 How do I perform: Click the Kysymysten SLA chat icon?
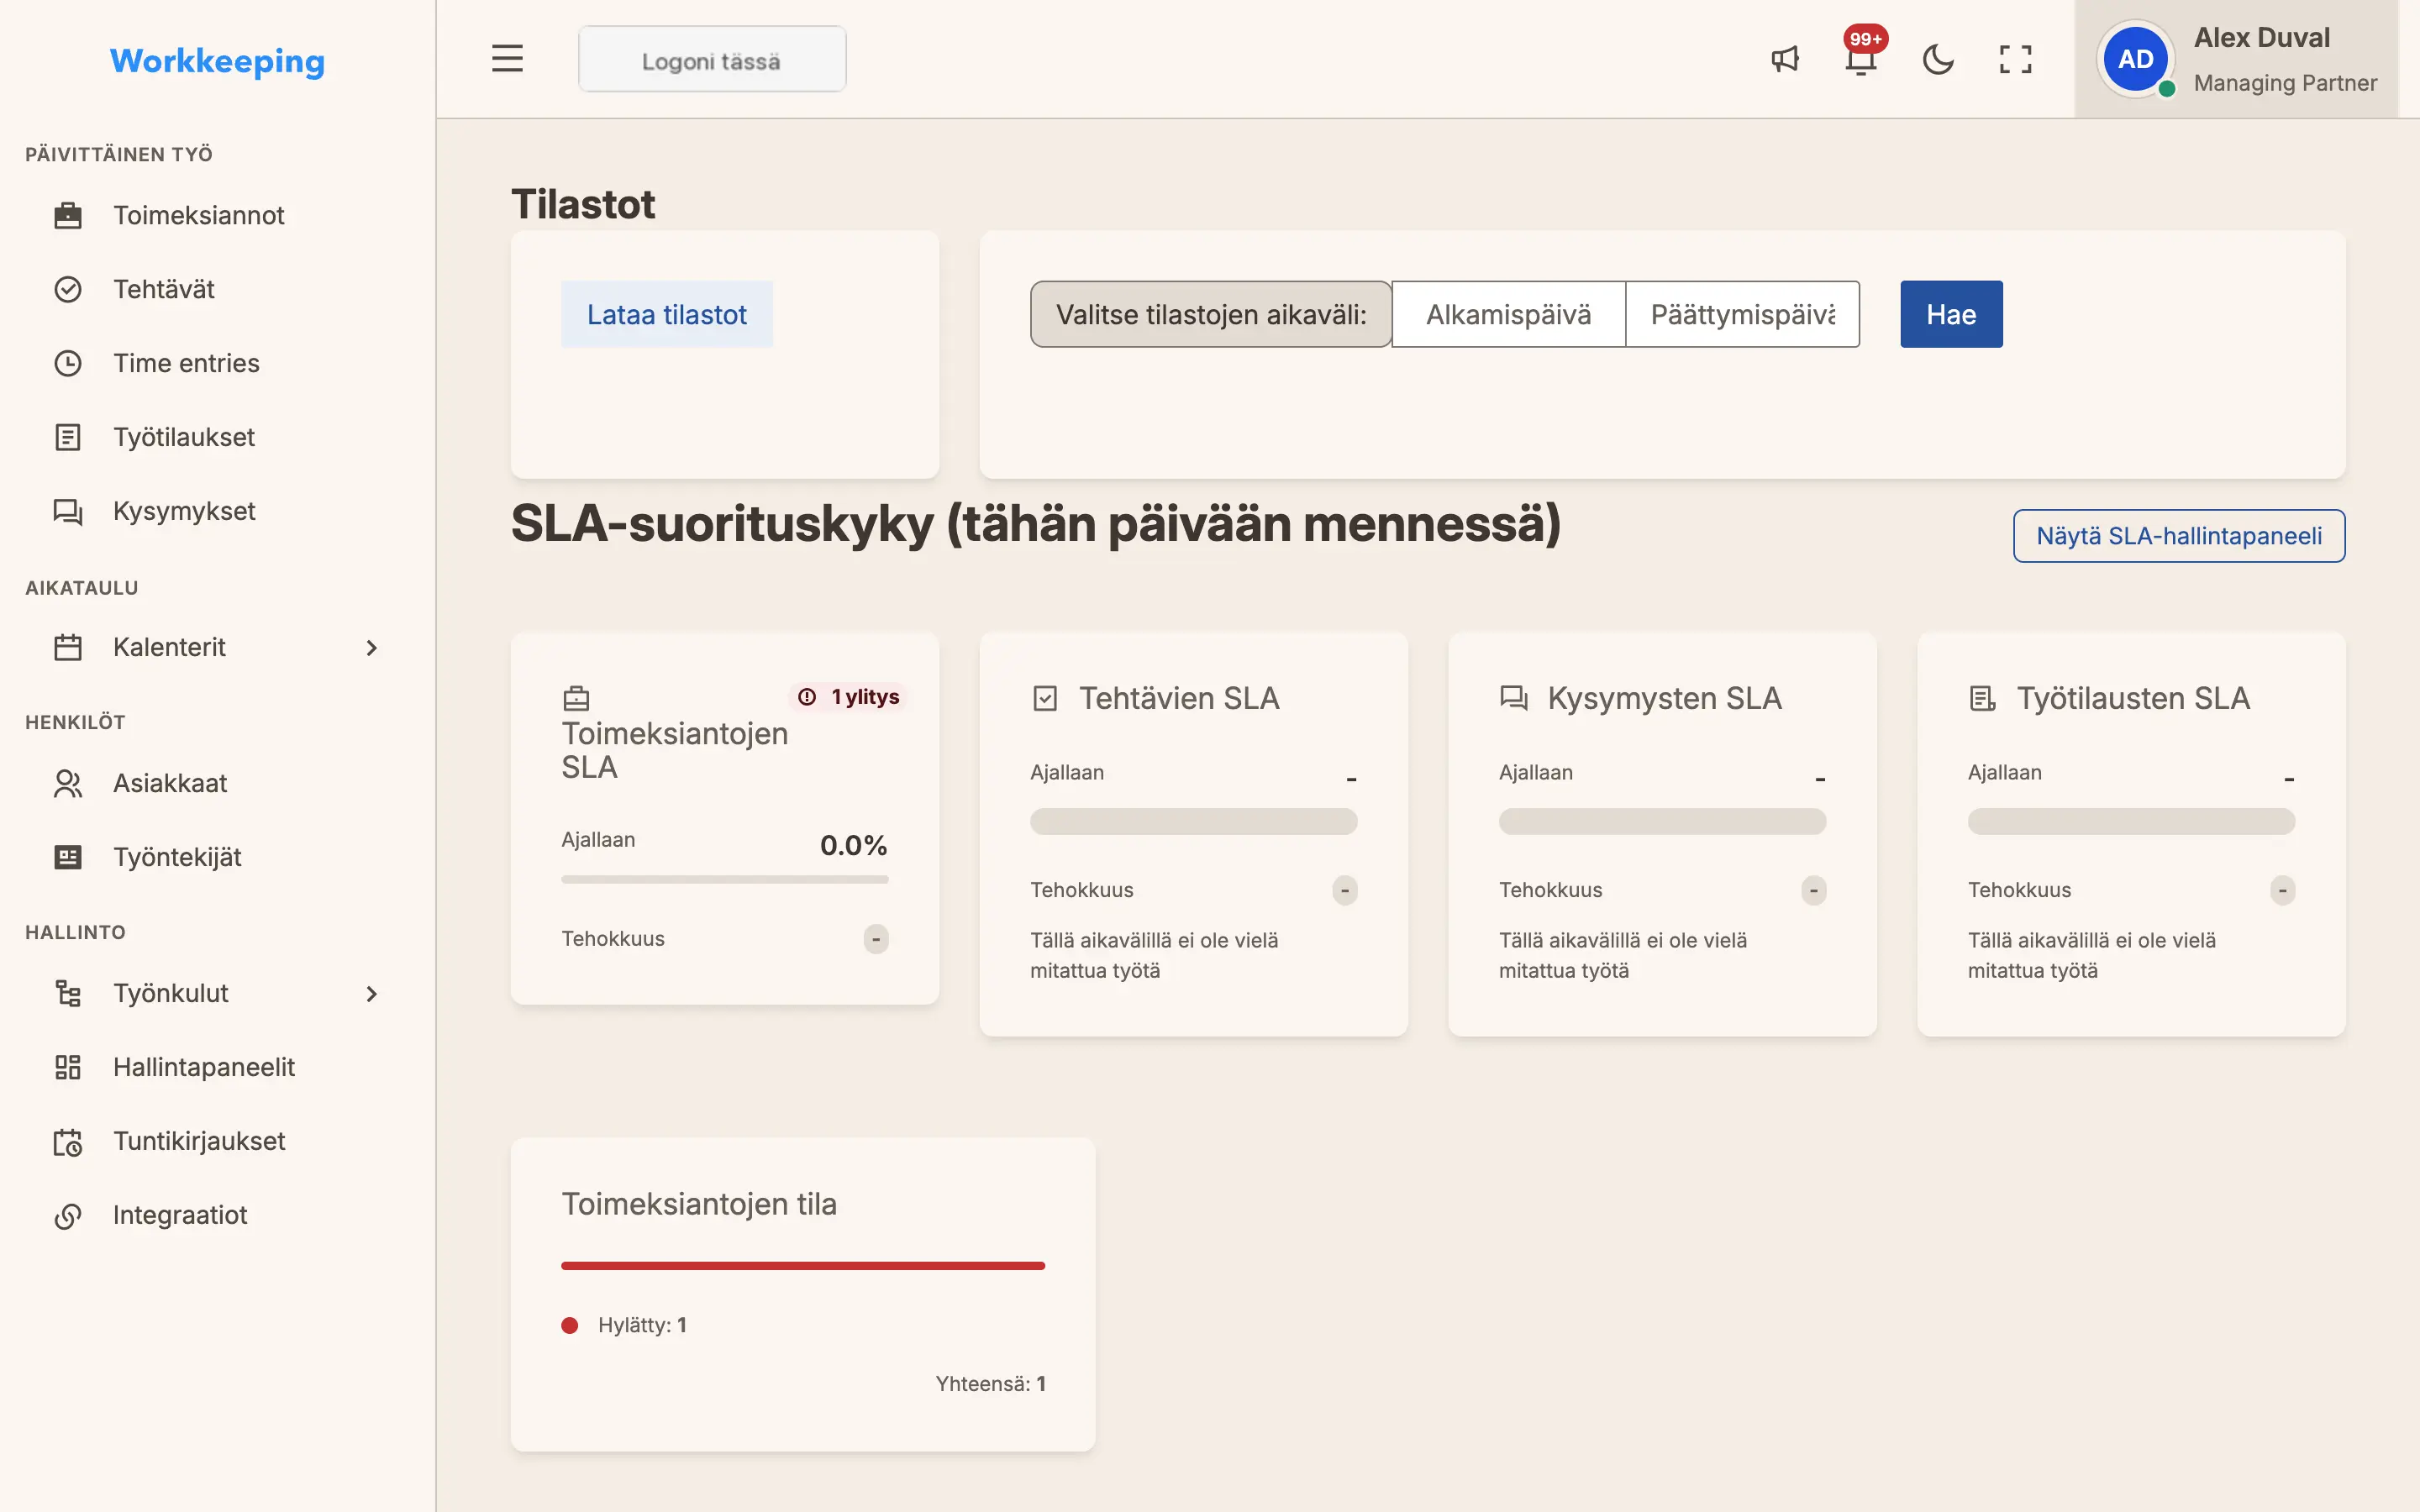click(1514, 698)
